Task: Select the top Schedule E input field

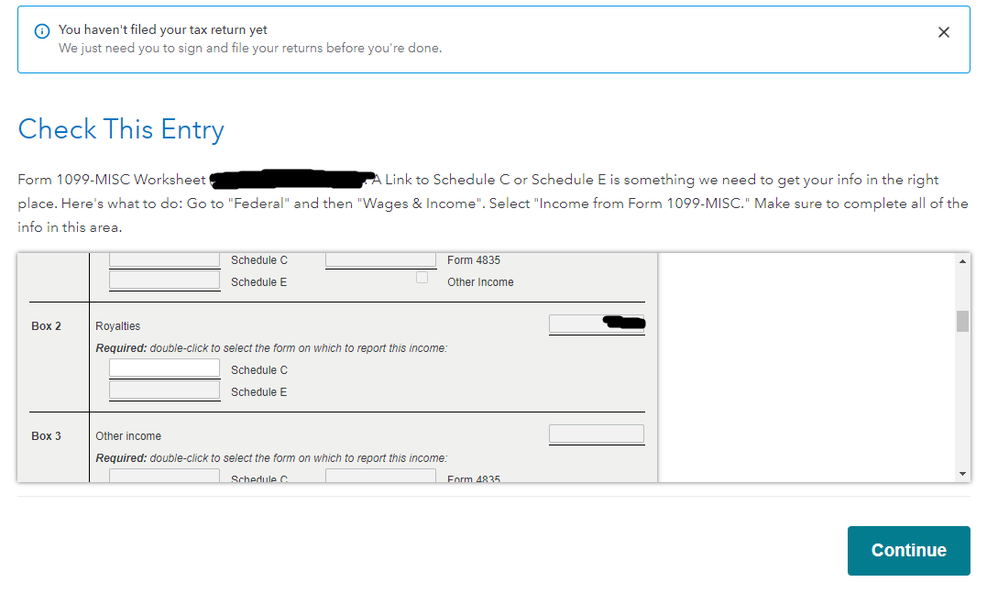Action: [164, 280]
